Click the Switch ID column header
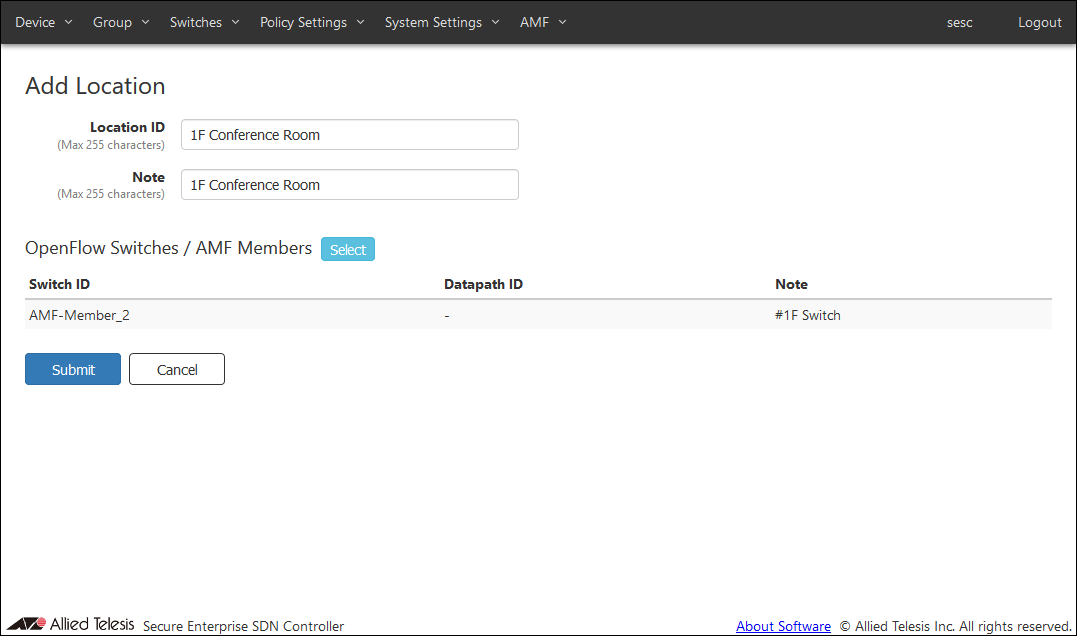Screen dimensions: 1077x636 point(59,284)
